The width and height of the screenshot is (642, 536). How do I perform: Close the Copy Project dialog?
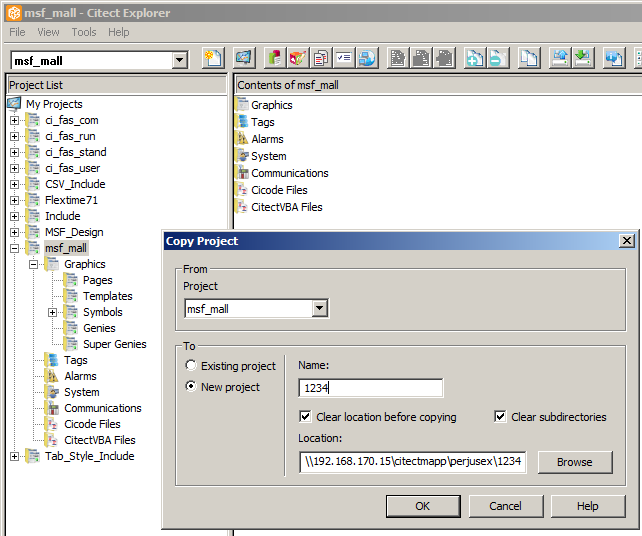point(627,240)
